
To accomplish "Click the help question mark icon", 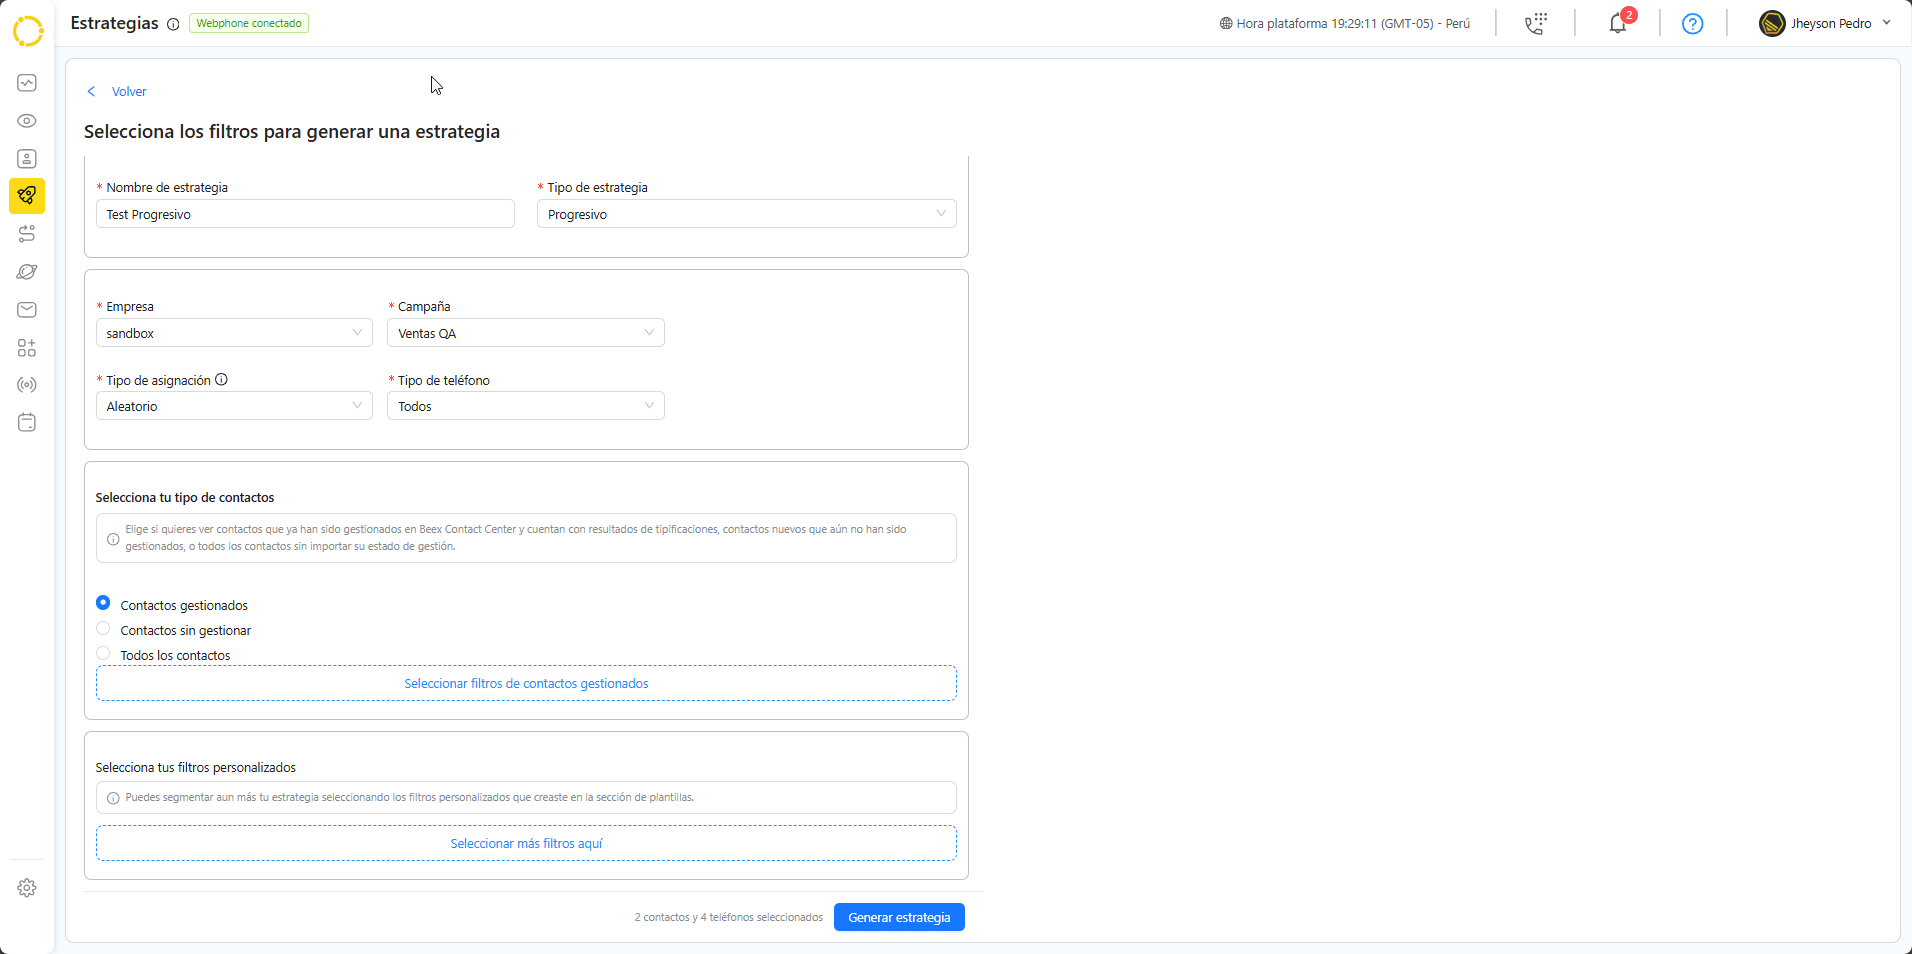I will click(1692, 24).
